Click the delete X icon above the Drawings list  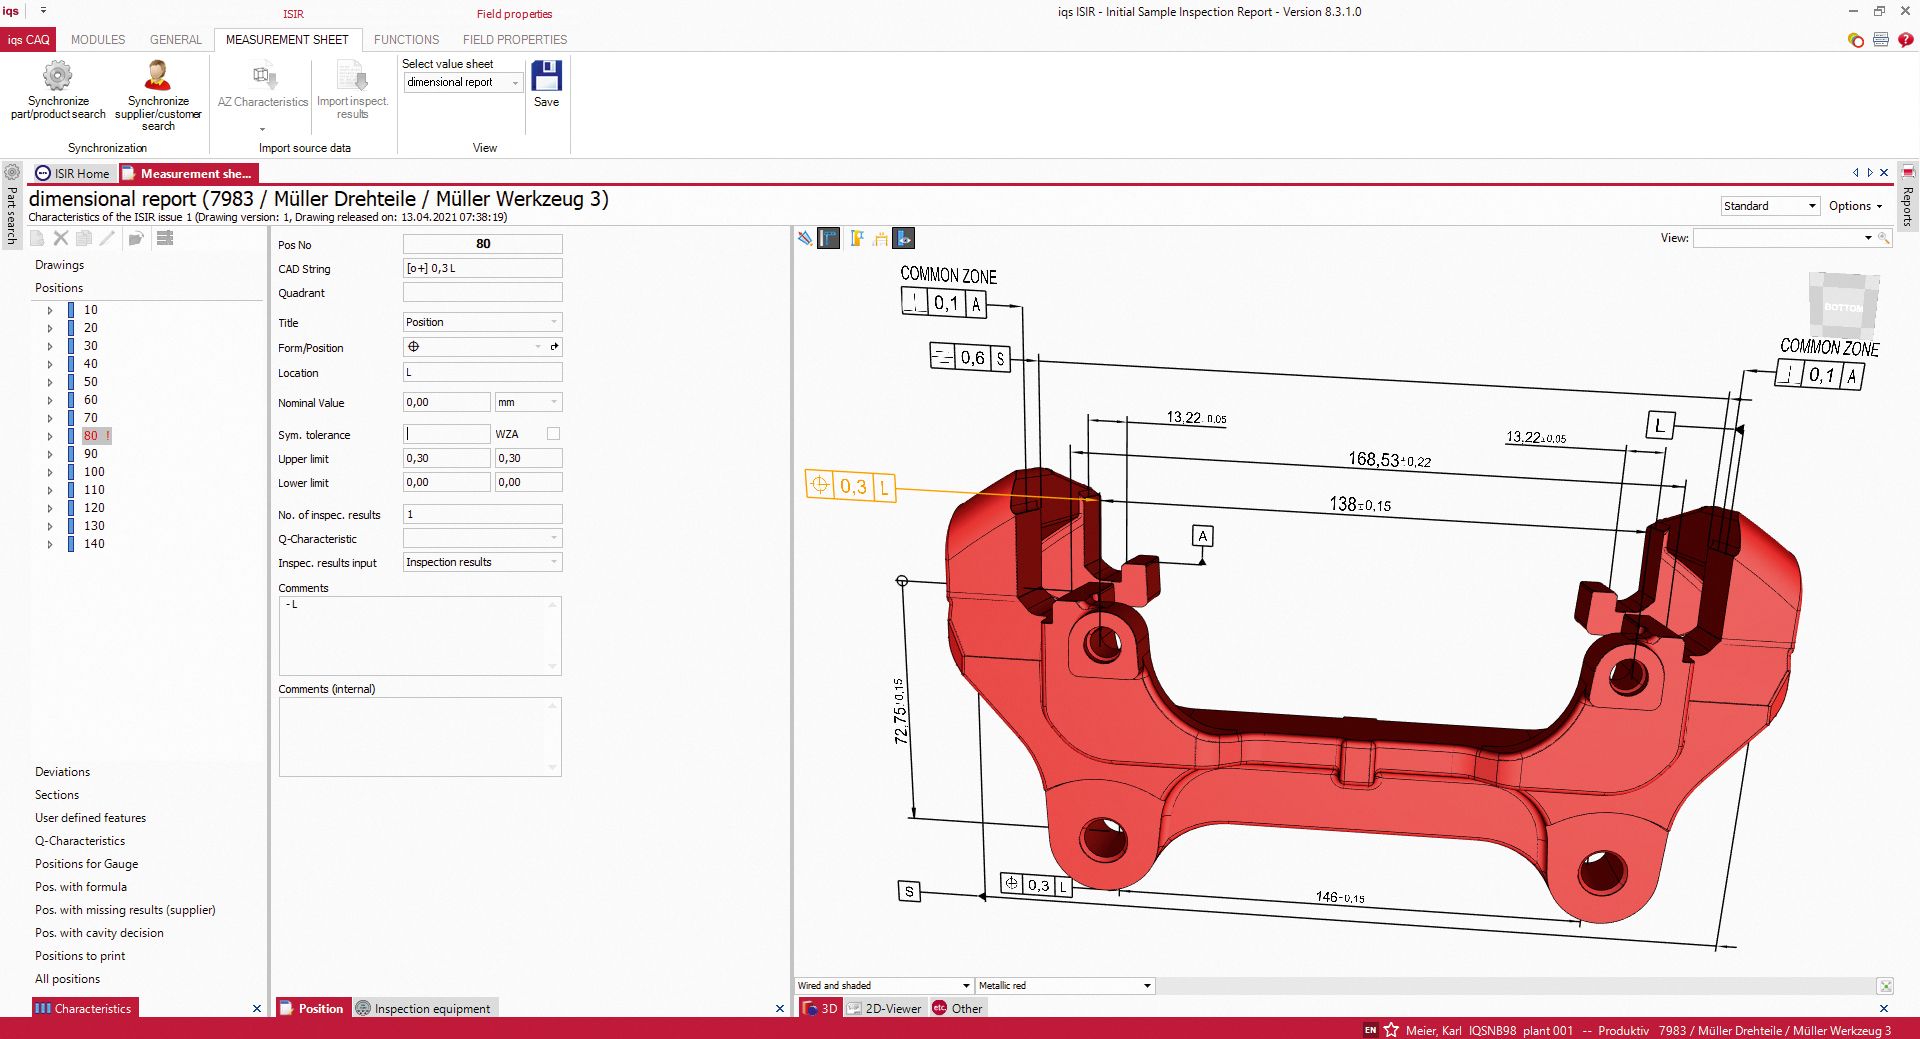[x=60, y=238]
